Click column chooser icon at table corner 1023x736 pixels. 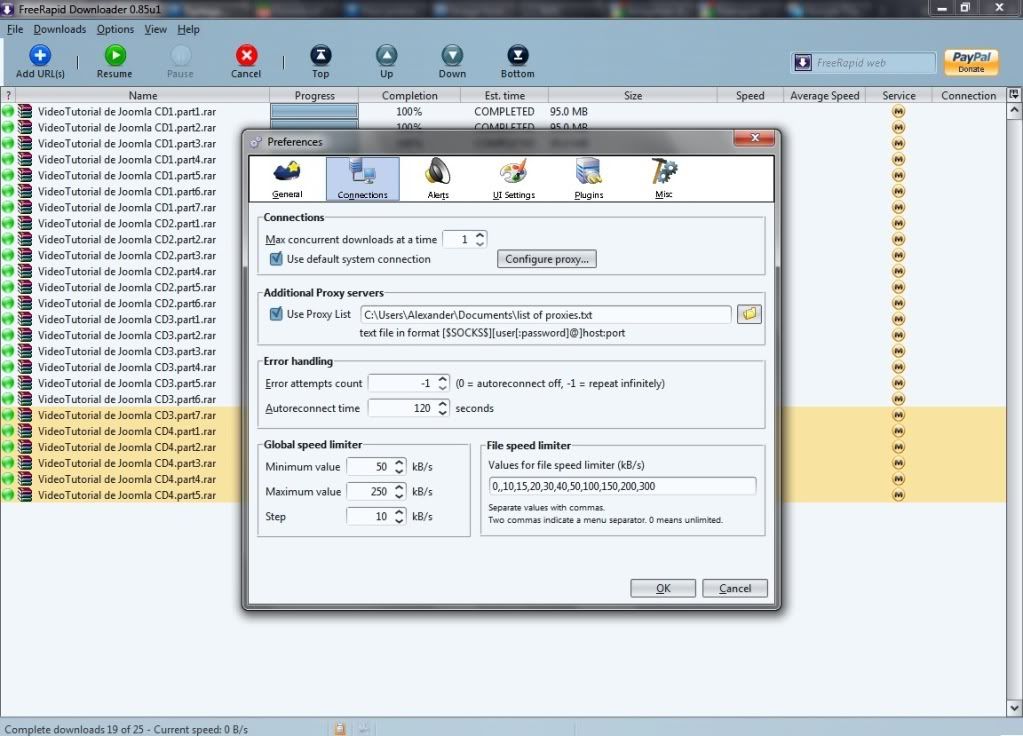(x=1014, y=95)
